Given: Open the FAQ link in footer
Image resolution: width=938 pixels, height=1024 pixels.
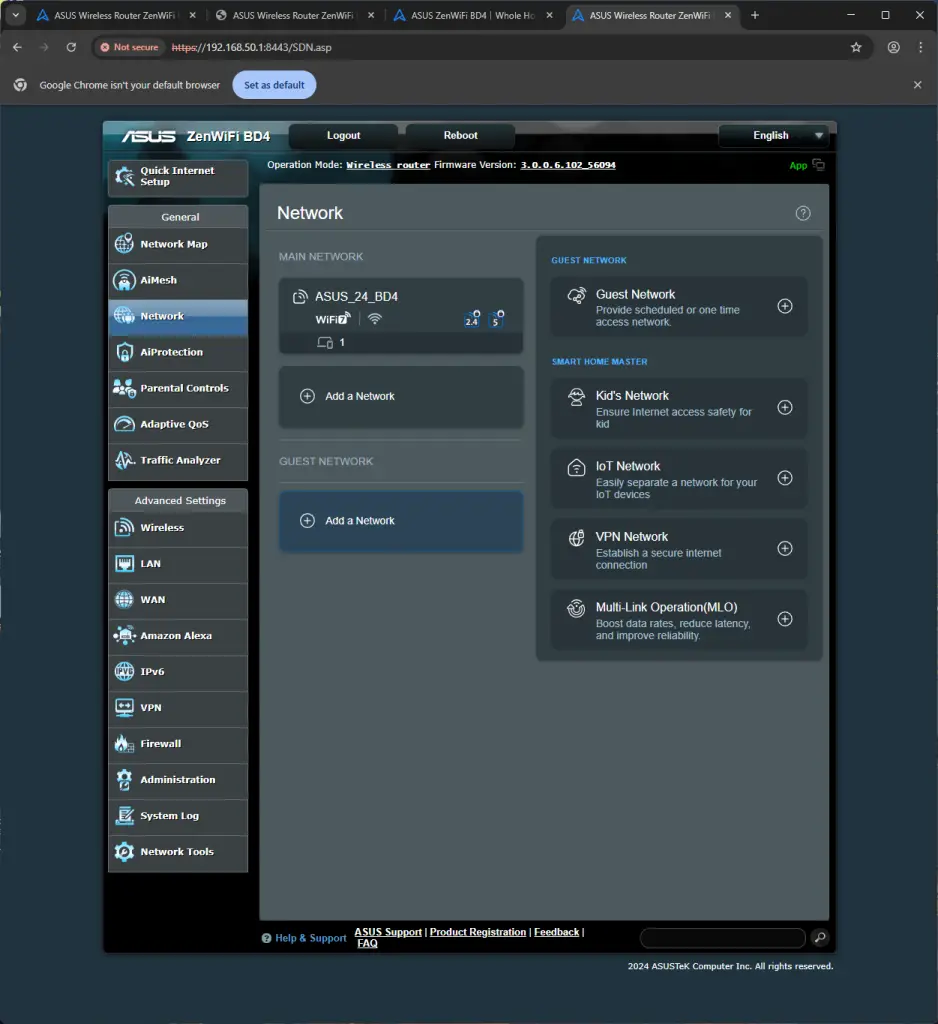Looking at the screenshot, I should click(x=367, y=943).
